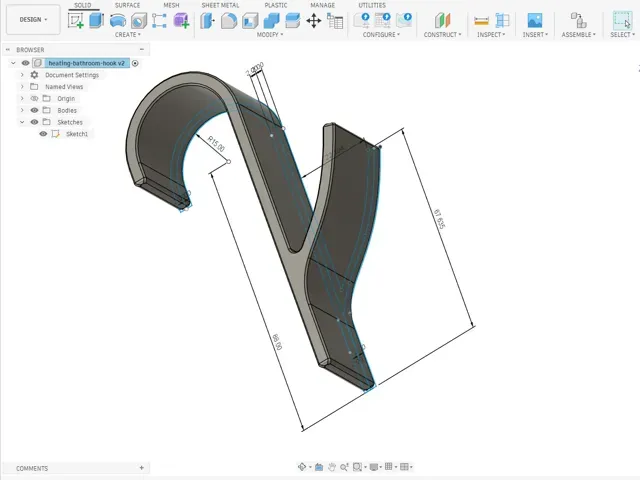Click the Offset Face tool icon
The image size is (640, 480).
coord(292,20)
